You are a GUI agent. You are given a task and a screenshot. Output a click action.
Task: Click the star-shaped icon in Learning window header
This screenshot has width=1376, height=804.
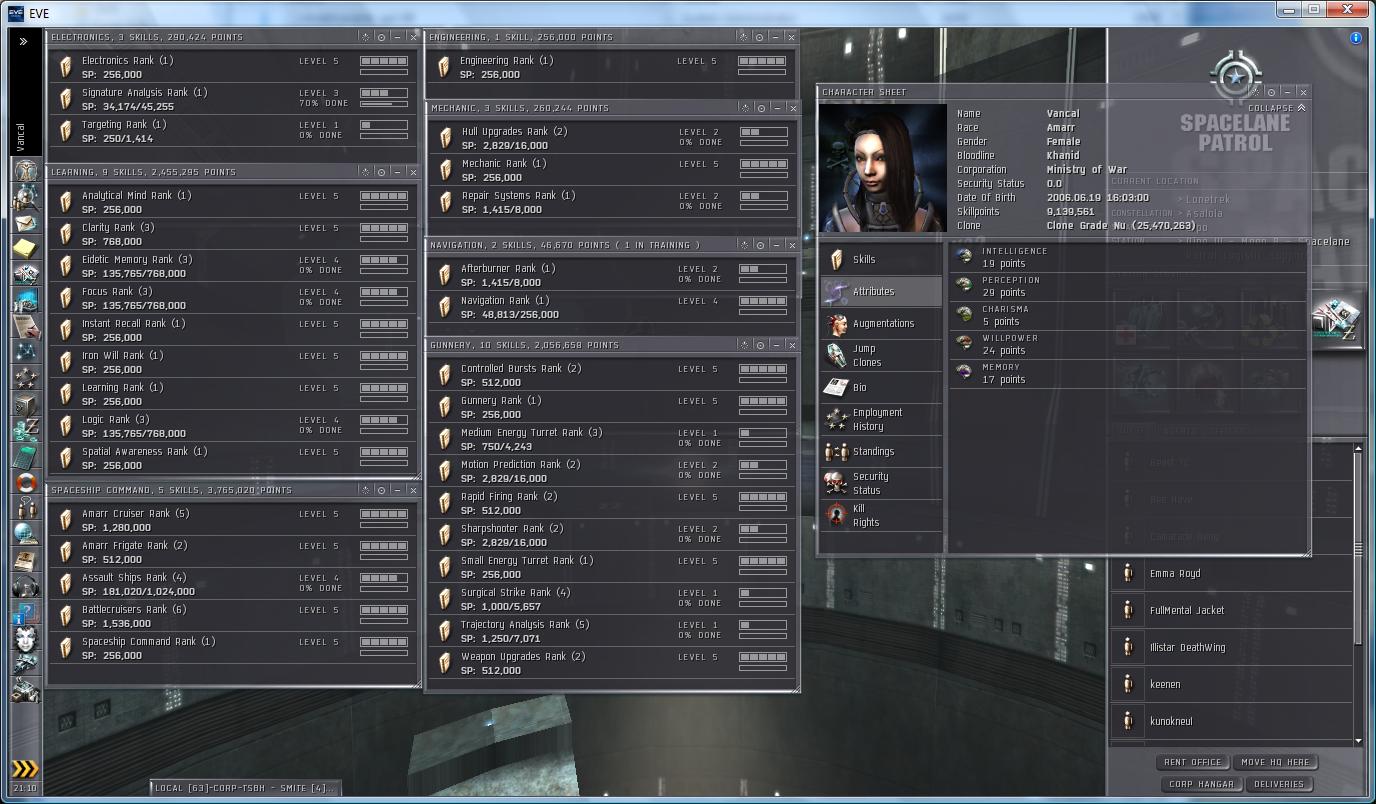365,172
